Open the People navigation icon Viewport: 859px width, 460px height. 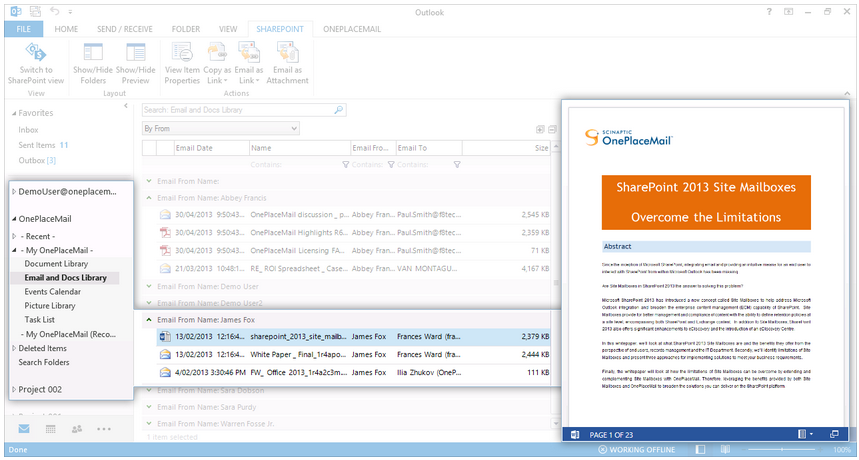tap(77, 428)
